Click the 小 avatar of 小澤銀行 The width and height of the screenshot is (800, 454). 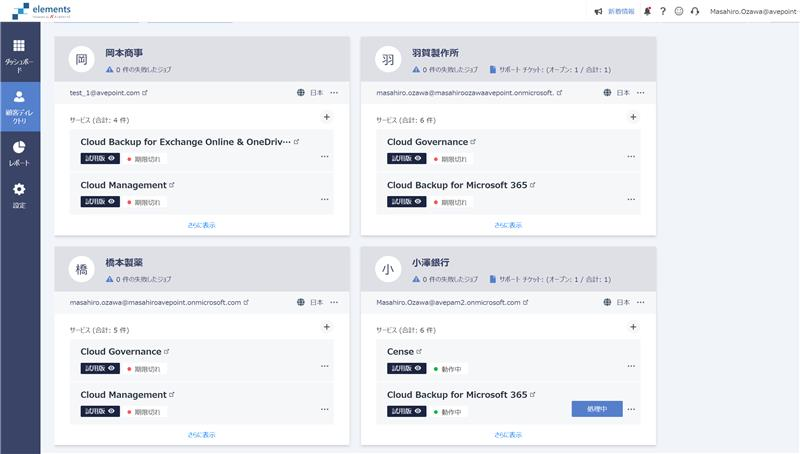[388, 269]
